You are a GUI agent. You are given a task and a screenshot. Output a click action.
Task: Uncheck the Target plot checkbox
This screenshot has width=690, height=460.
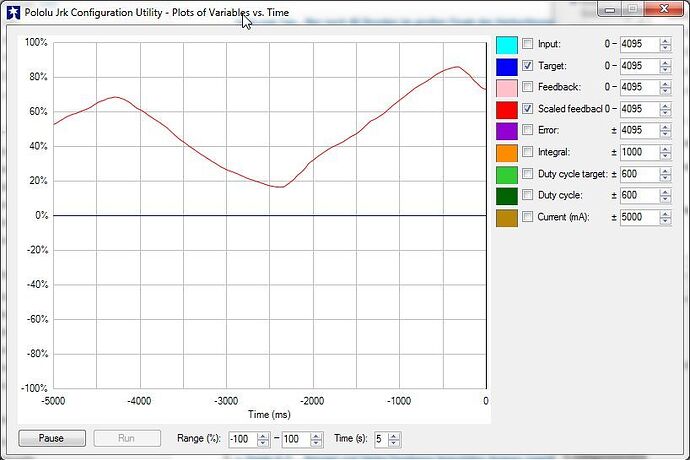point(527,66)
